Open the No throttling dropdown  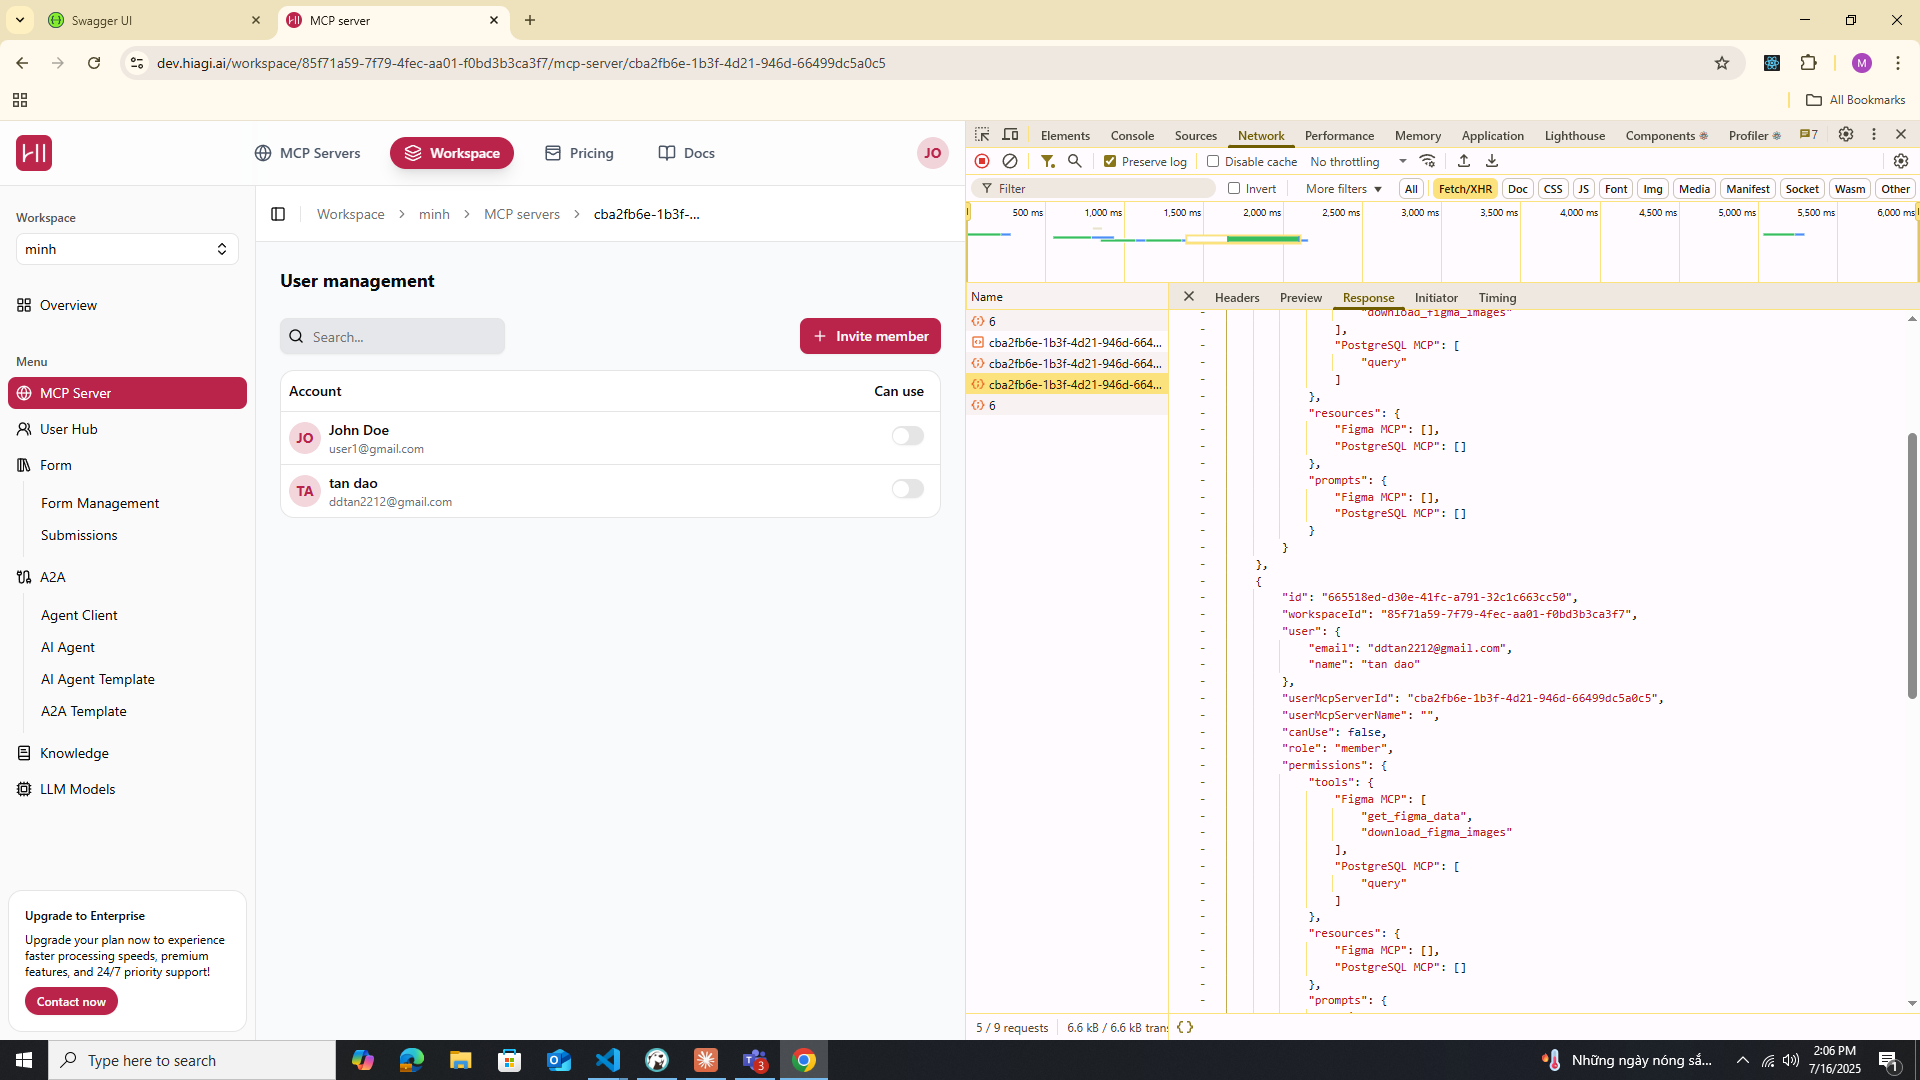tap(1358, 161)
